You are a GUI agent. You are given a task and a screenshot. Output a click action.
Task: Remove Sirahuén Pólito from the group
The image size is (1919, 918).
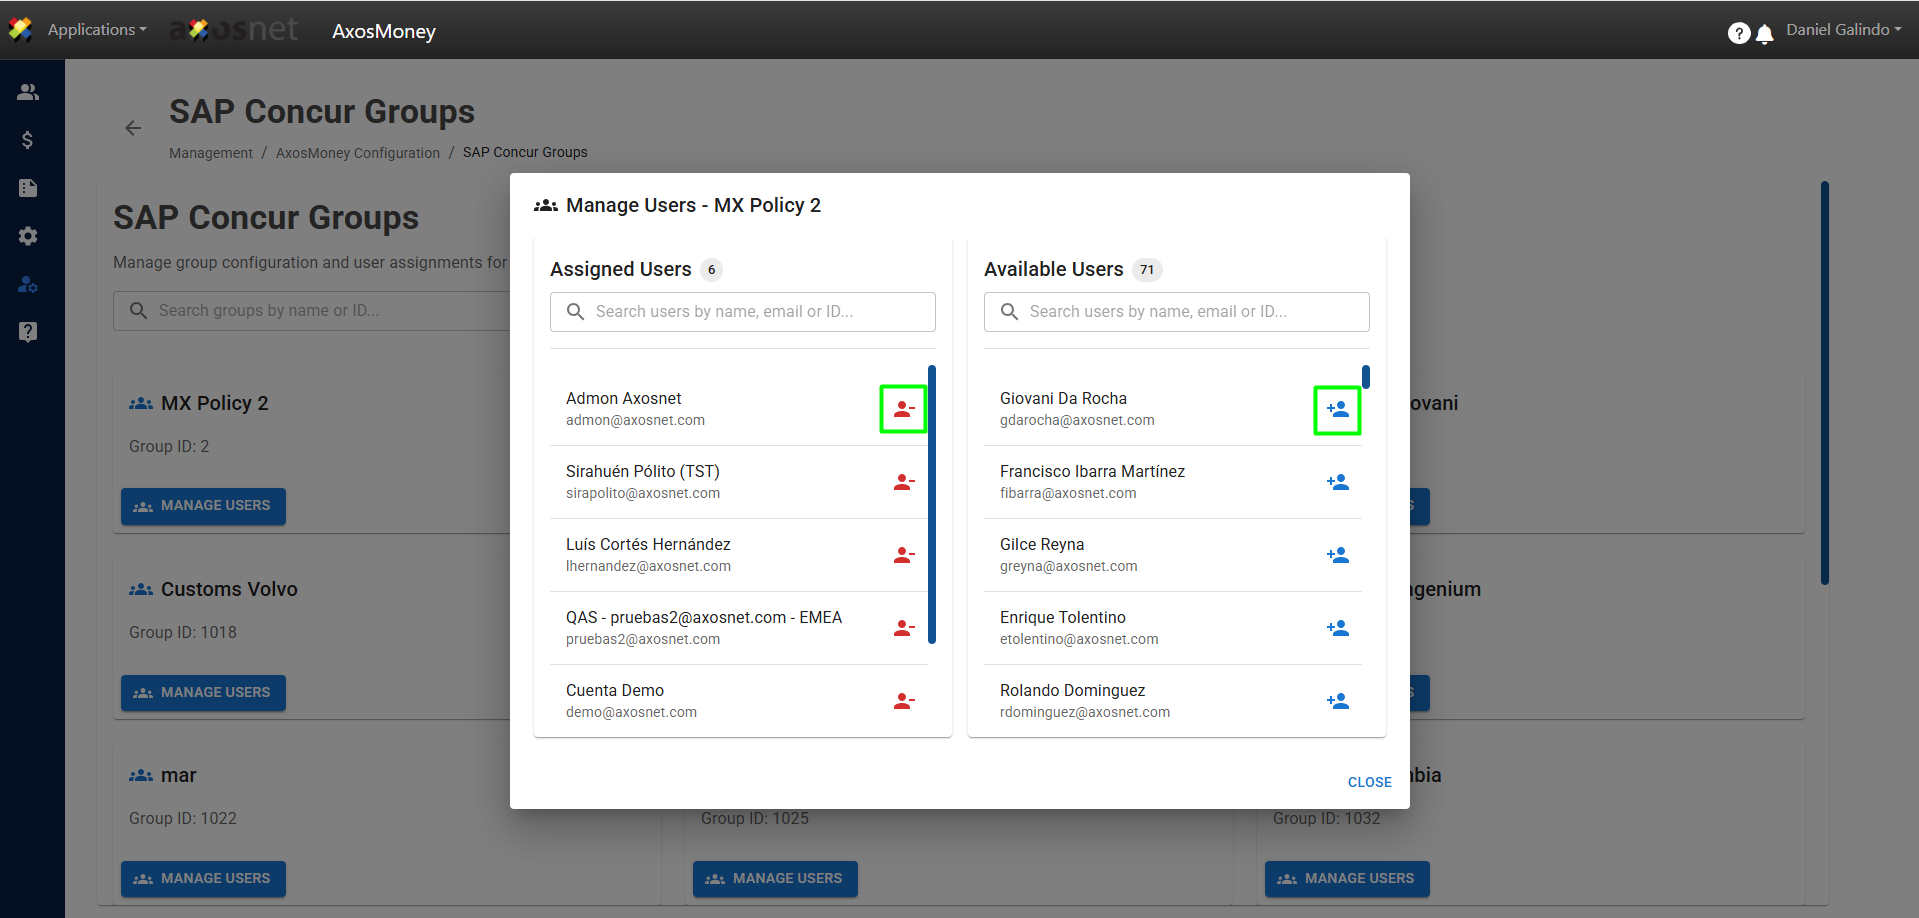[903, 482]
